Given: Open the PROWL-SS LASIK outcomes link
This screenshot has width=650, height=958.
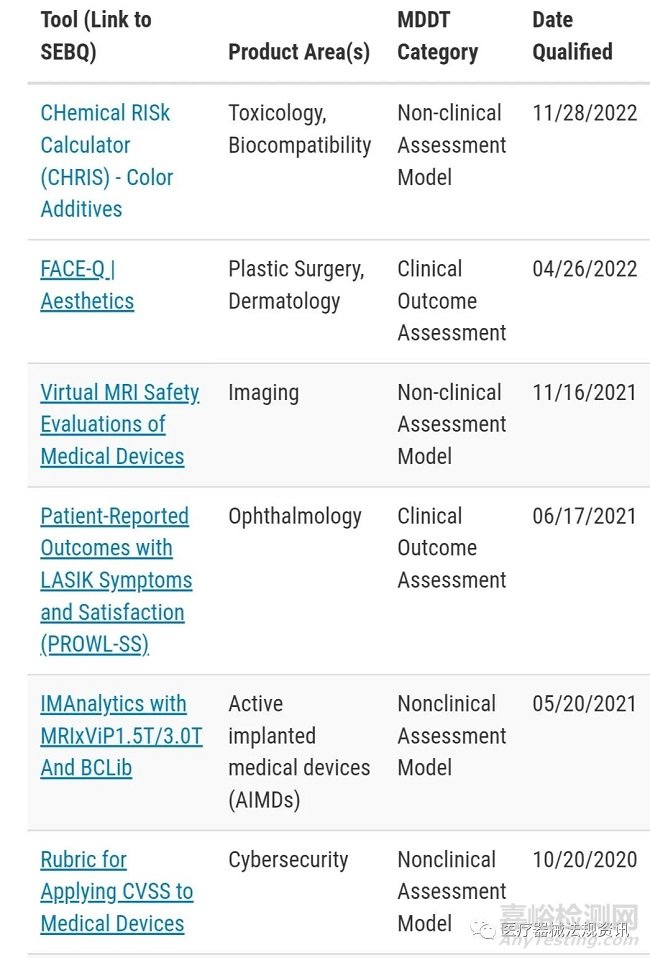Looking at the screenshot, I should (x=115, y=580).
